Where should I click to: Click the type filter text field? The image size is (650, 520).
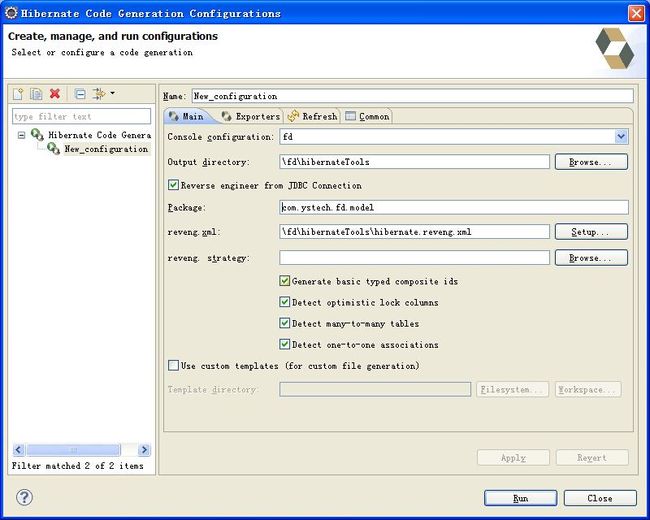(x=81, y=117)
